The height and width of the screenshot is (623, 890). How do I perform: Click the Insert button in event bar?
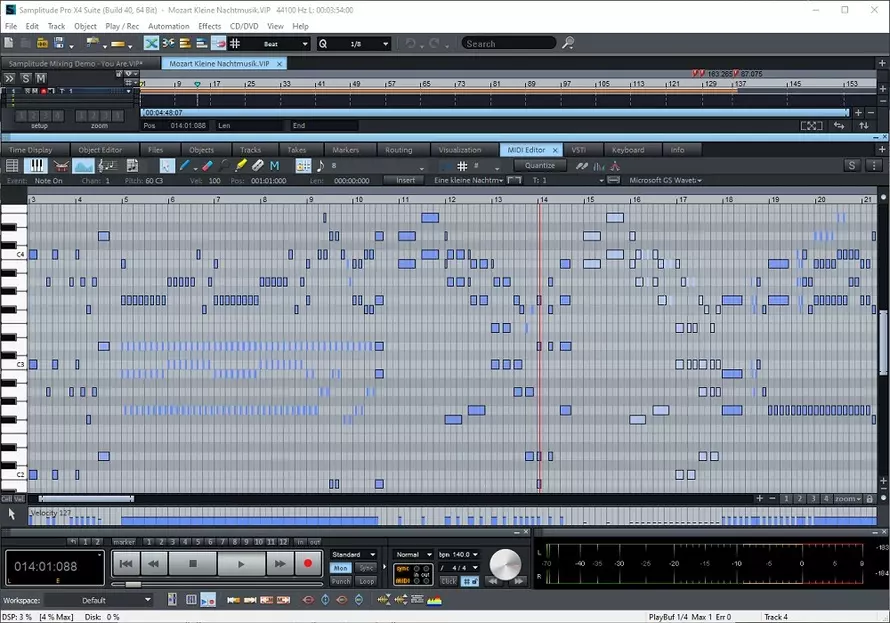pyautogui.click(x=405, y=180)
